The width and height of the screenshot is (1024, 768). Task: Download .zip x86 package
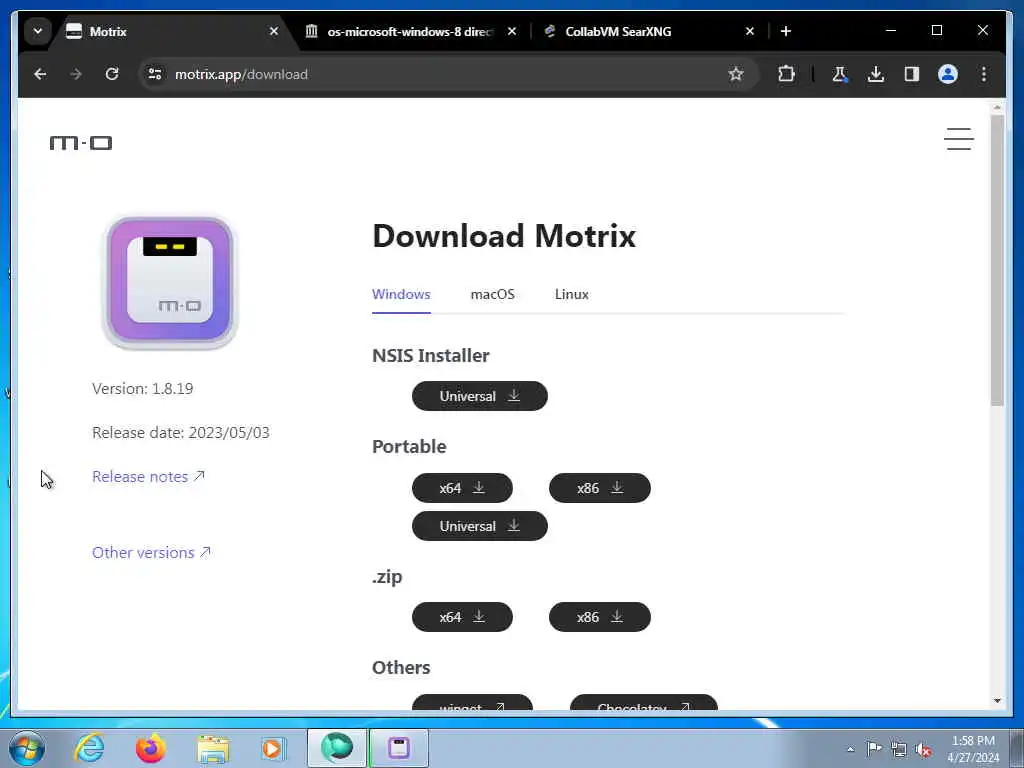pyautogui.click(x=600, y=617)
